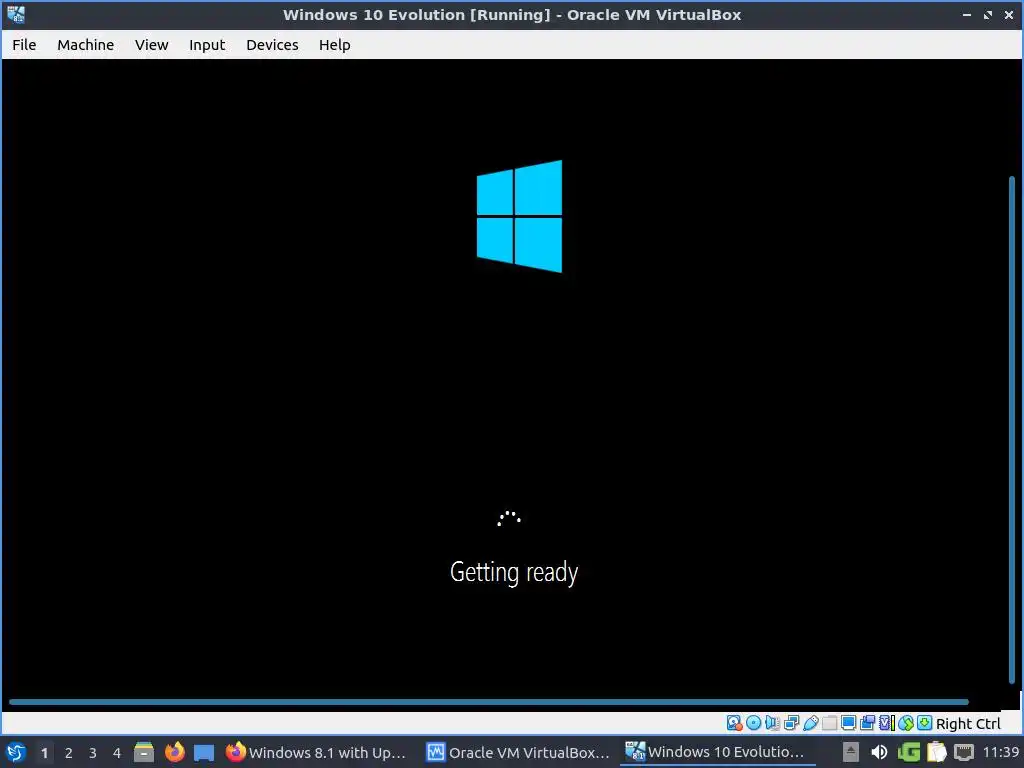Click the horizontal scrollbar of VM view
This screenshot has height=768, width=1024.
point(488,702)
